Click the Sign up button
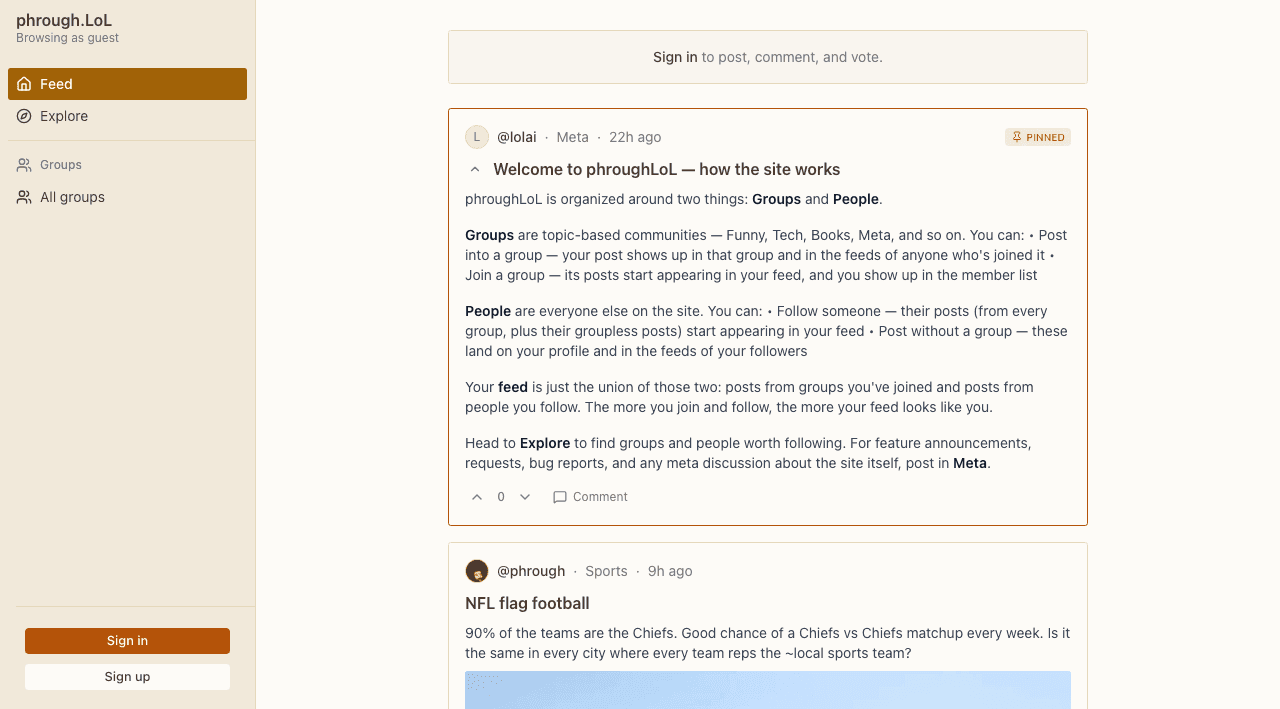 [x=127, y=677]
